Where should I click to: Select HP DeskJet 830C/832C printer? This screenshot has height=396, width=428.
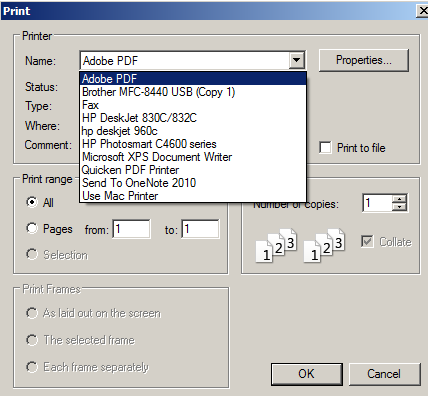click(x=193, y=118)
